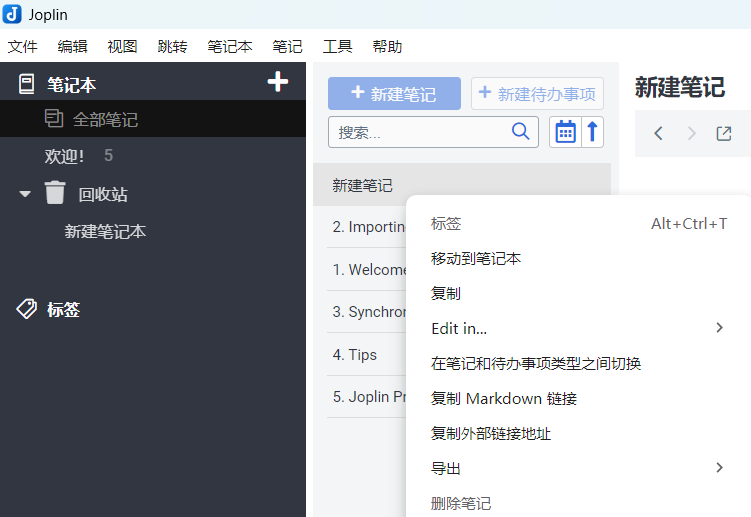Click the Joplin app logo icon

point(12,14)
